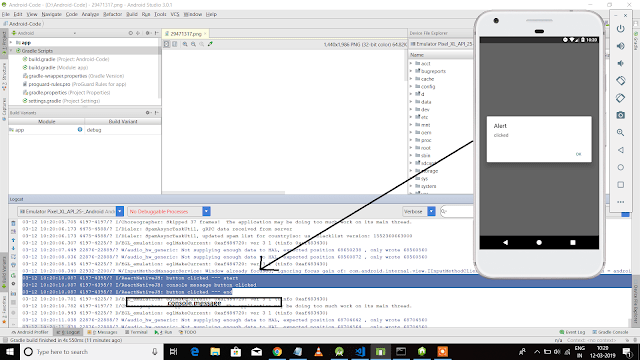Click Logcat search input field

click(457, 211)
